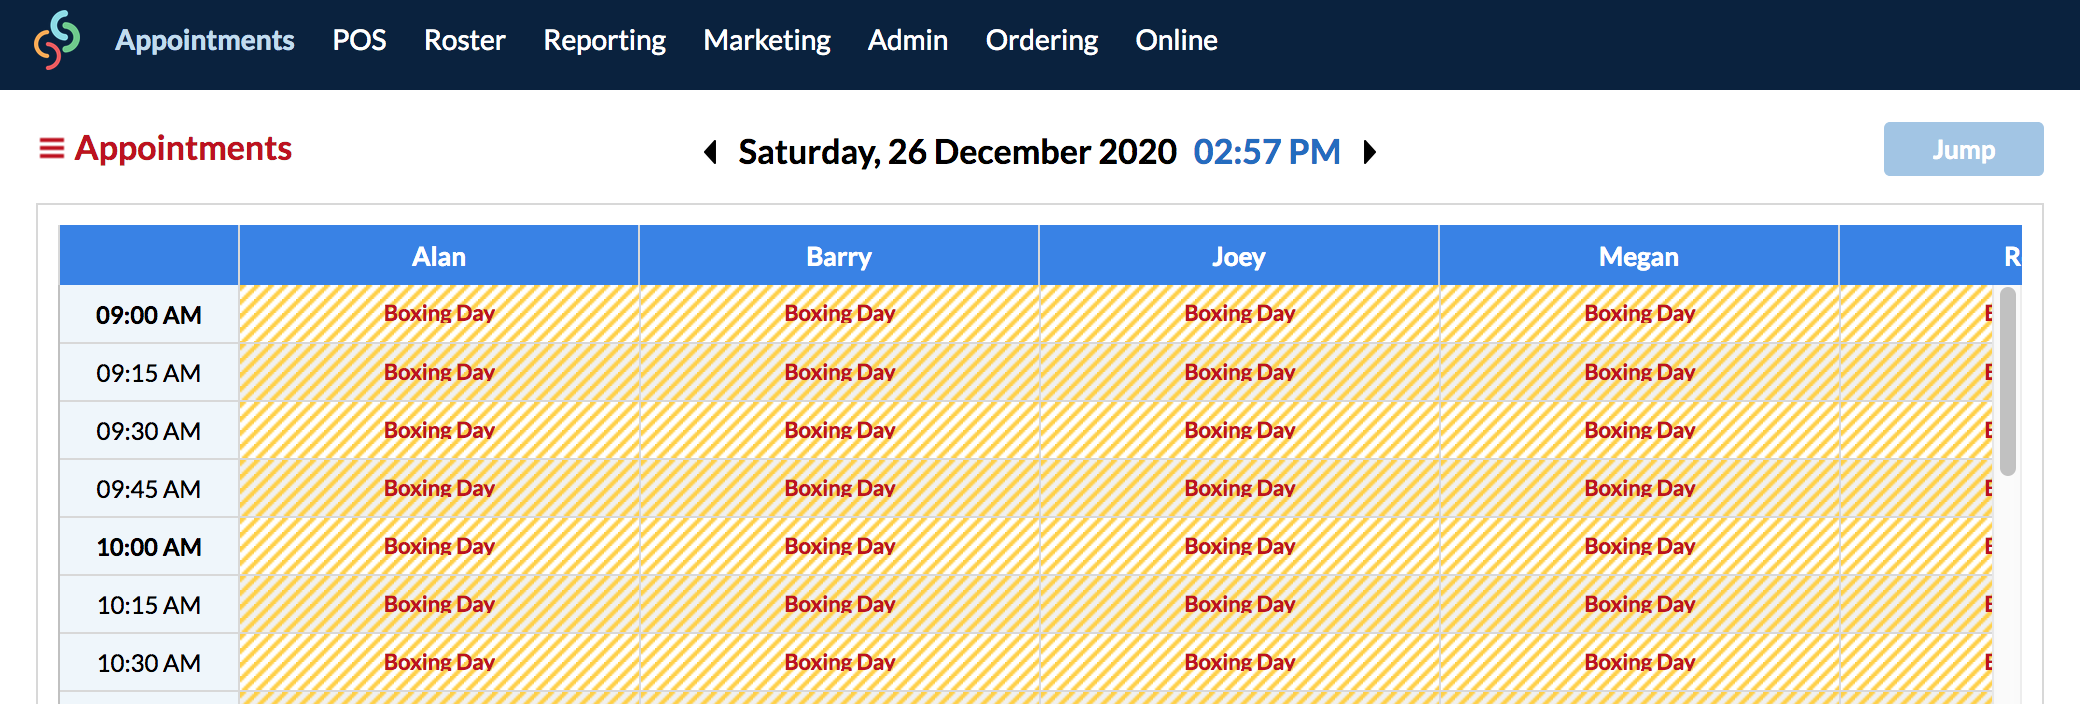2080x704 pixels.
Task: Open the hamburger menu beside Appointments
Action: tap(51, 149)
